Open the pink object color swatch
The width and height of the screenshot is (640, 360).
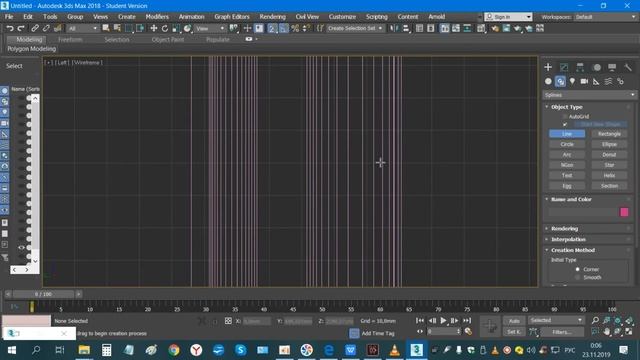point(624,212)
